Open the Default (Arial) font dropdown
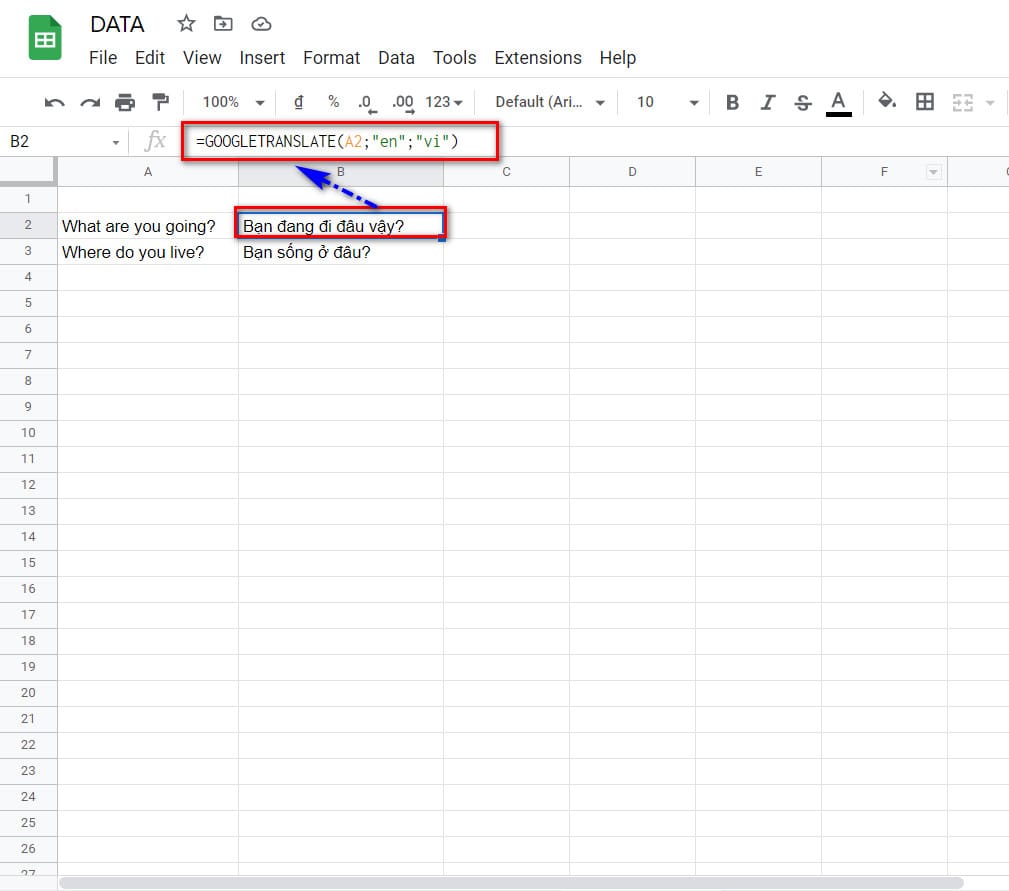The image size is (1009, 891). click(550, 102)
